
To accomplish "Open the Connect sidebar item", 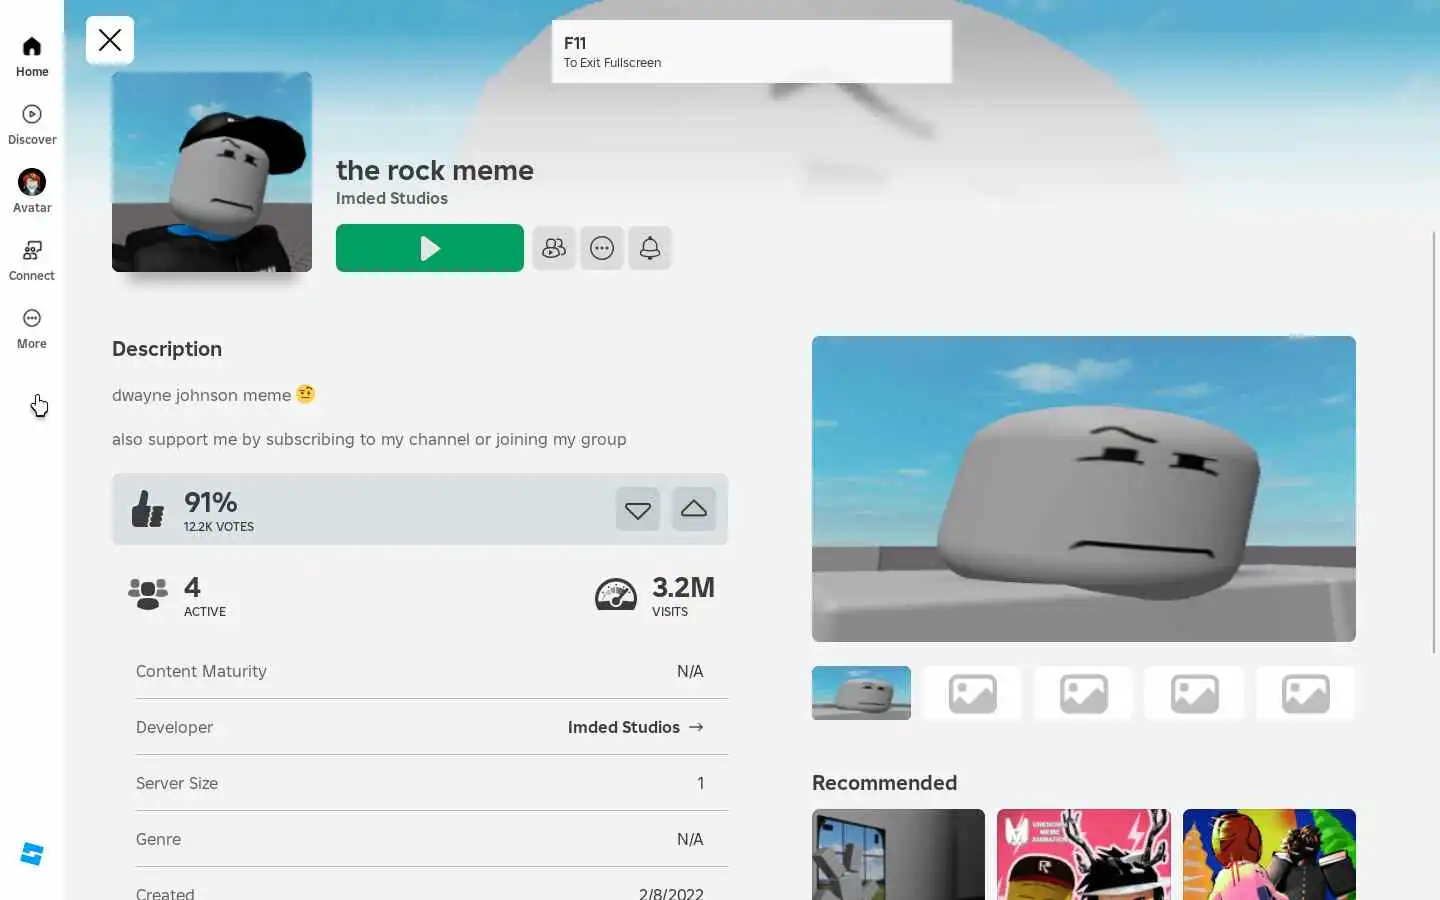I will point(32,261).
